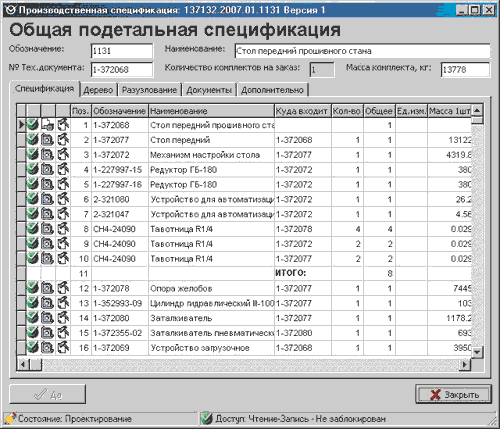Click the Состояние status bar icon

tap(10, 418)
